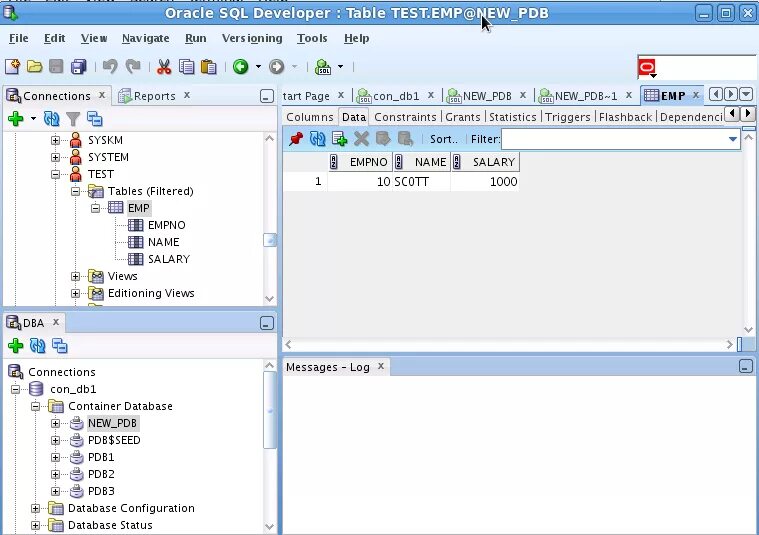Click the Connections panel schema browser icon

tap(94, 118)
